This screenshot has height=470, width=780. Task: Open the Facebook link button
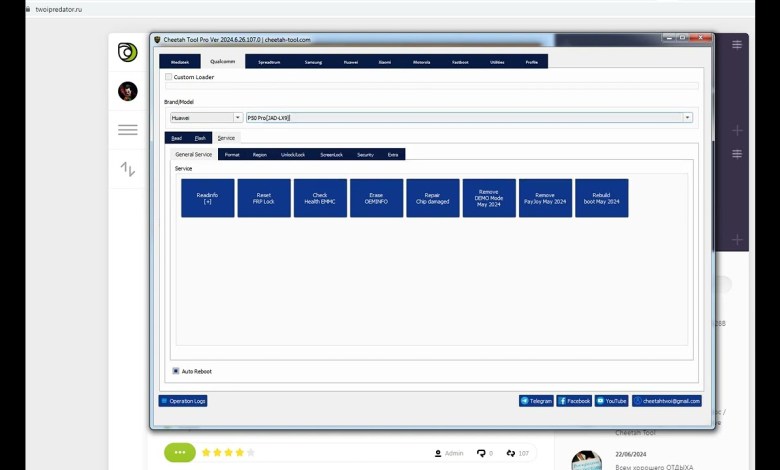(574, 401)
